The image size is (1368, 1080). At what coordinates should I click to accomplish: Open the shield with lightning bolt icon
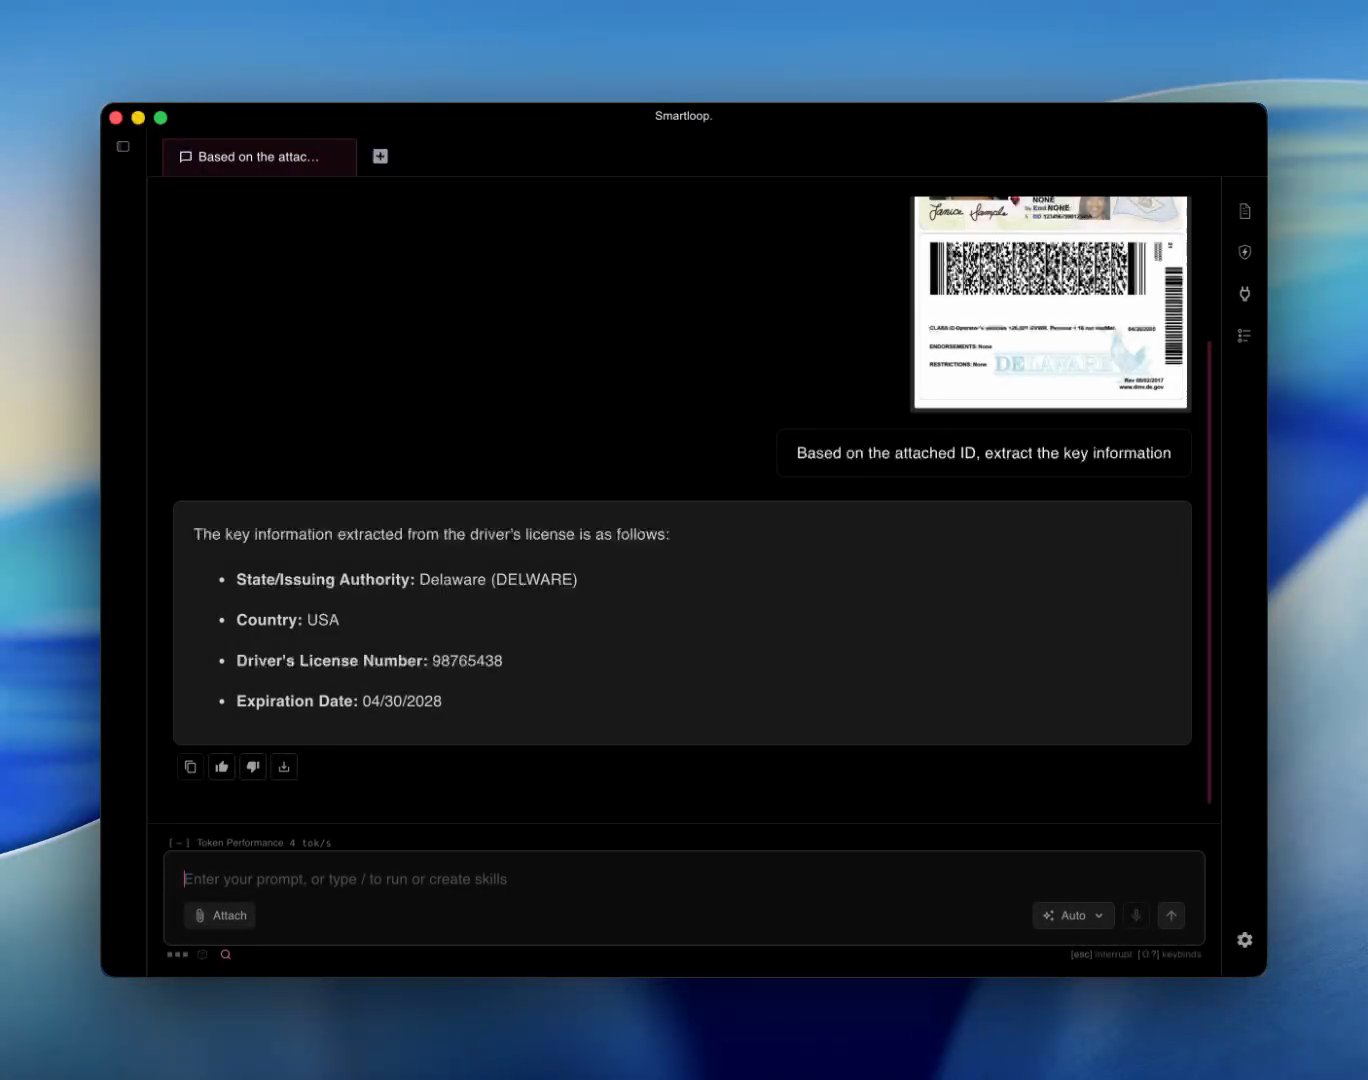[x=1244, y=252]
